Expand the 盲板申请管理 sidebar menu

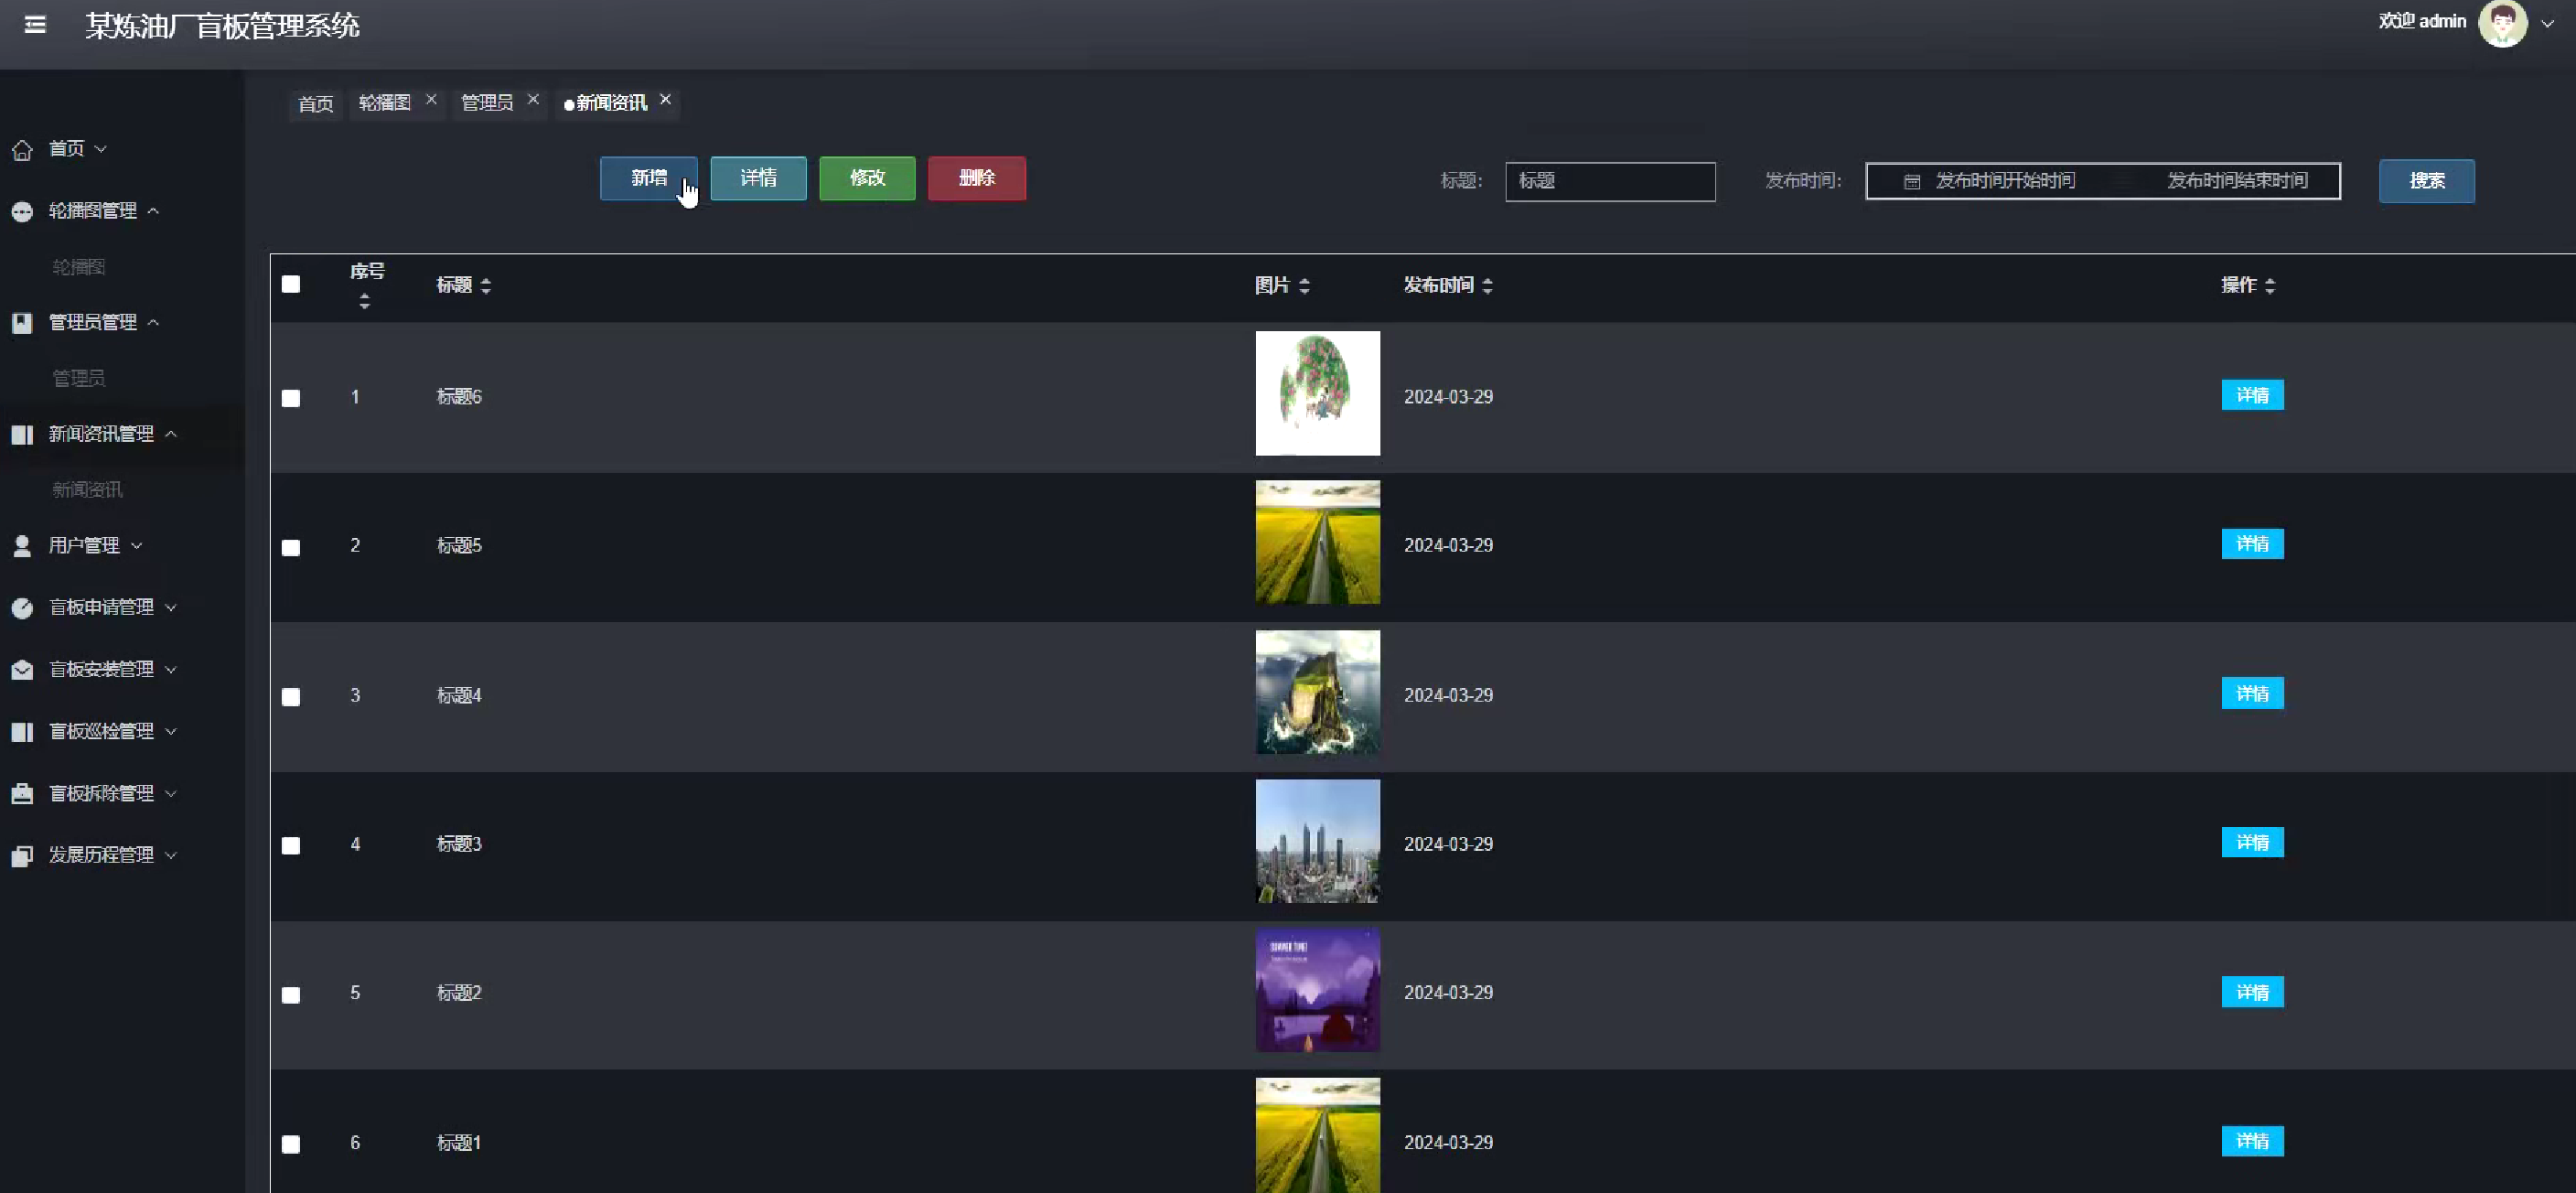[101, 608]
